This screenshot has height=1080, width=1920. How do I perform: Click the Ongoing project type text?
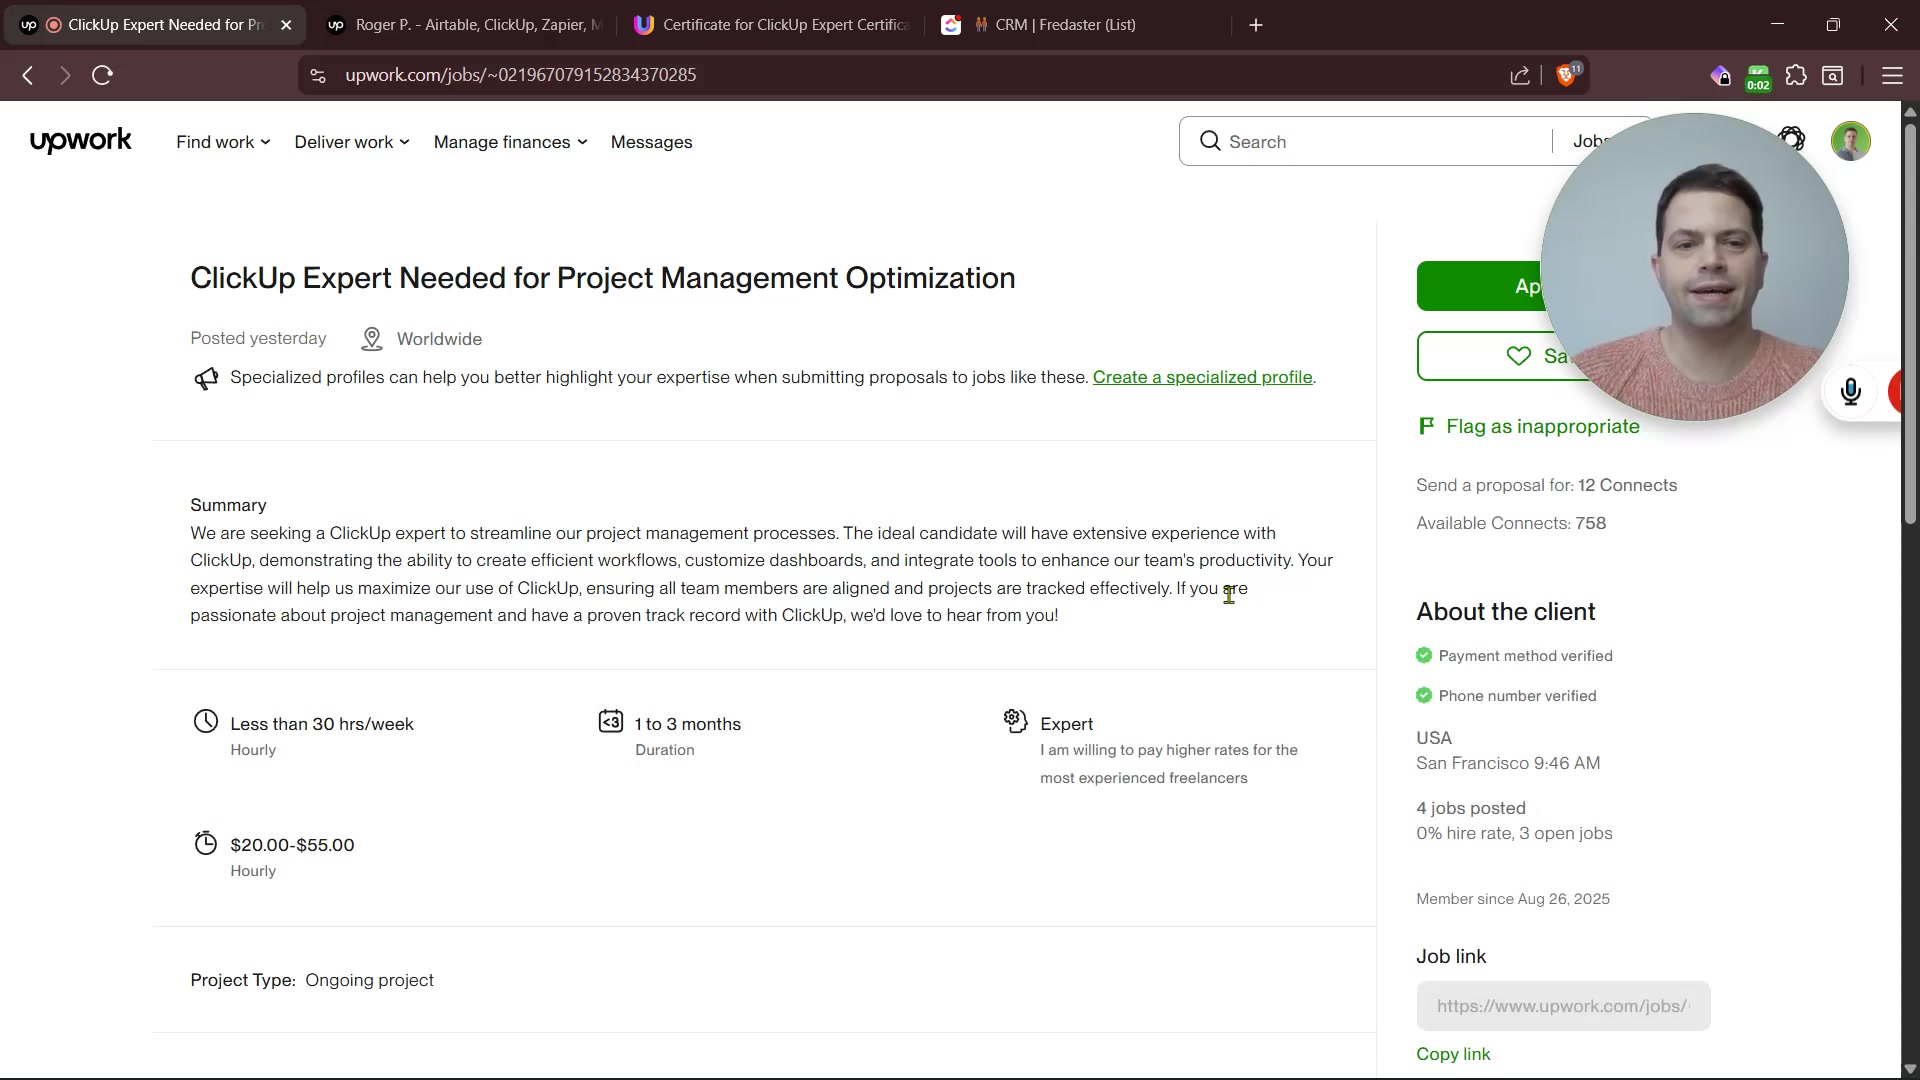pos(369,981)
